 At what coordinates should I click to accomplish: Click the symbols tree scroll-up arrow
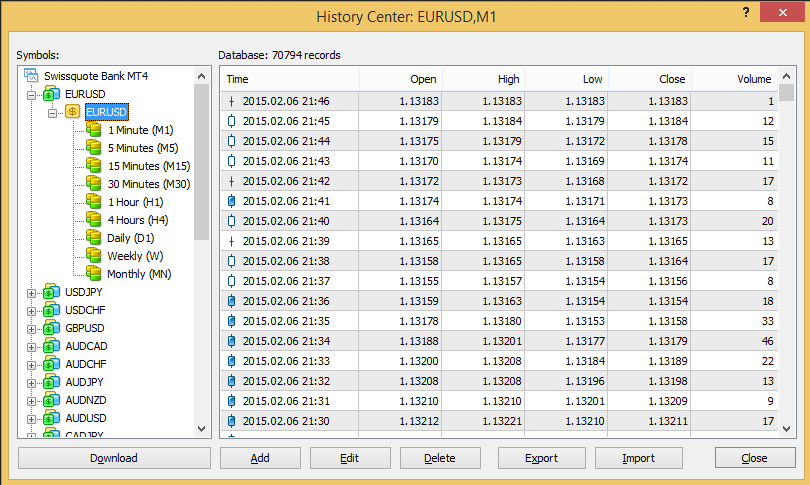pyautogui.click(x=201, y=76)
